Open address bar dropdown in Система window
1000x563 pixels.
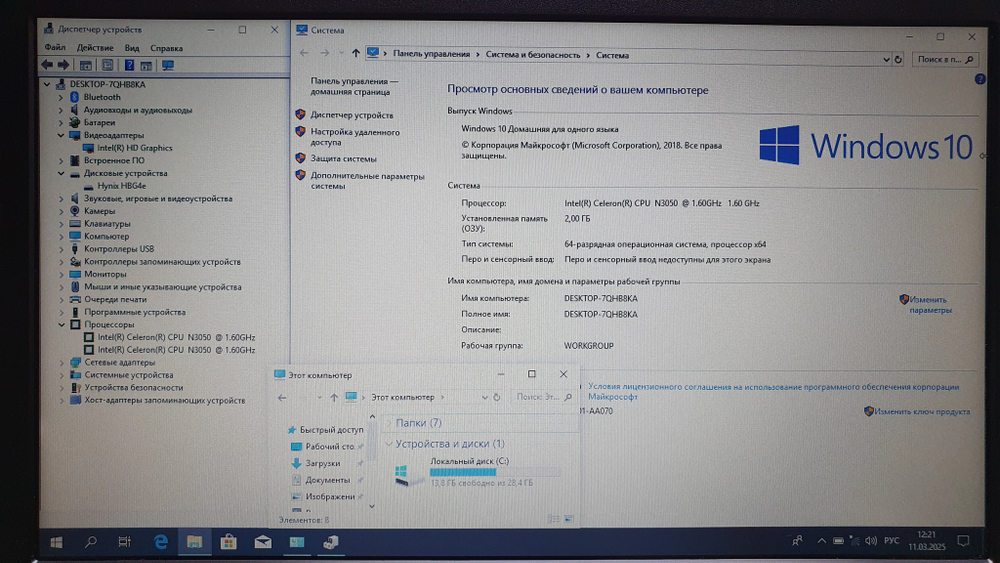click(x=886, y=59)
